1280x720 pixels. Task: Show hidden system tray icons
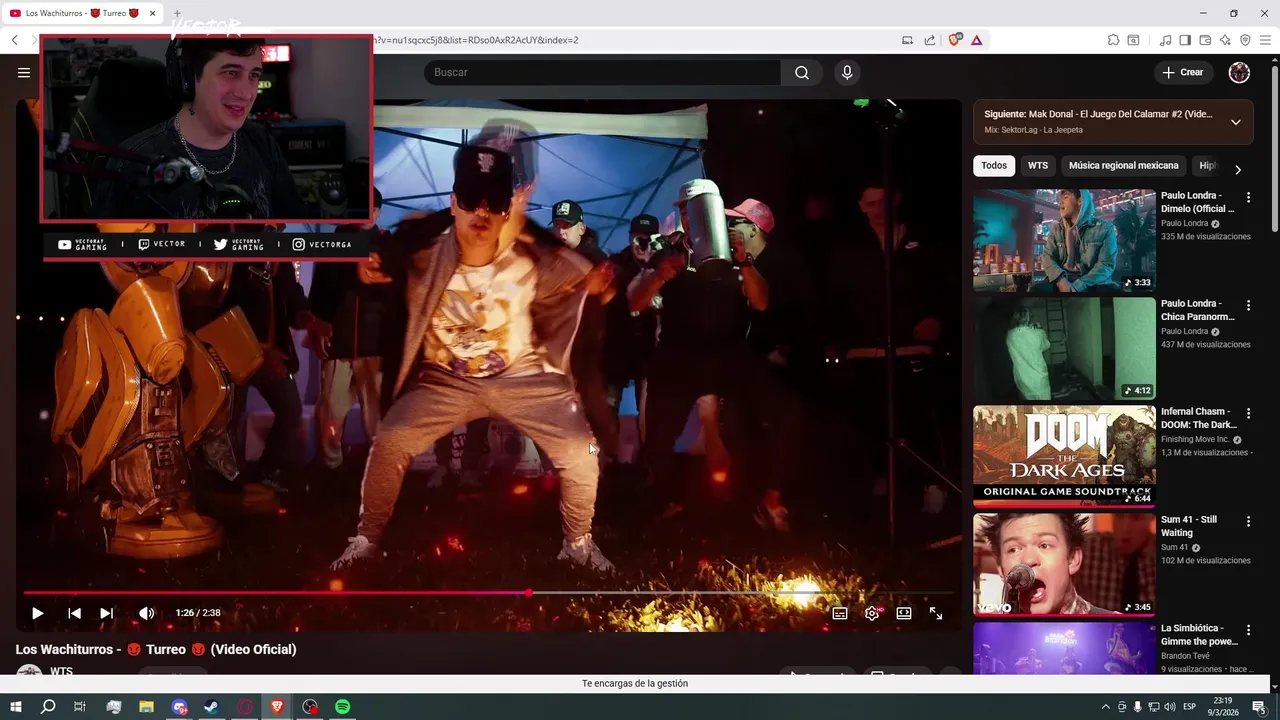point(1105,707)
